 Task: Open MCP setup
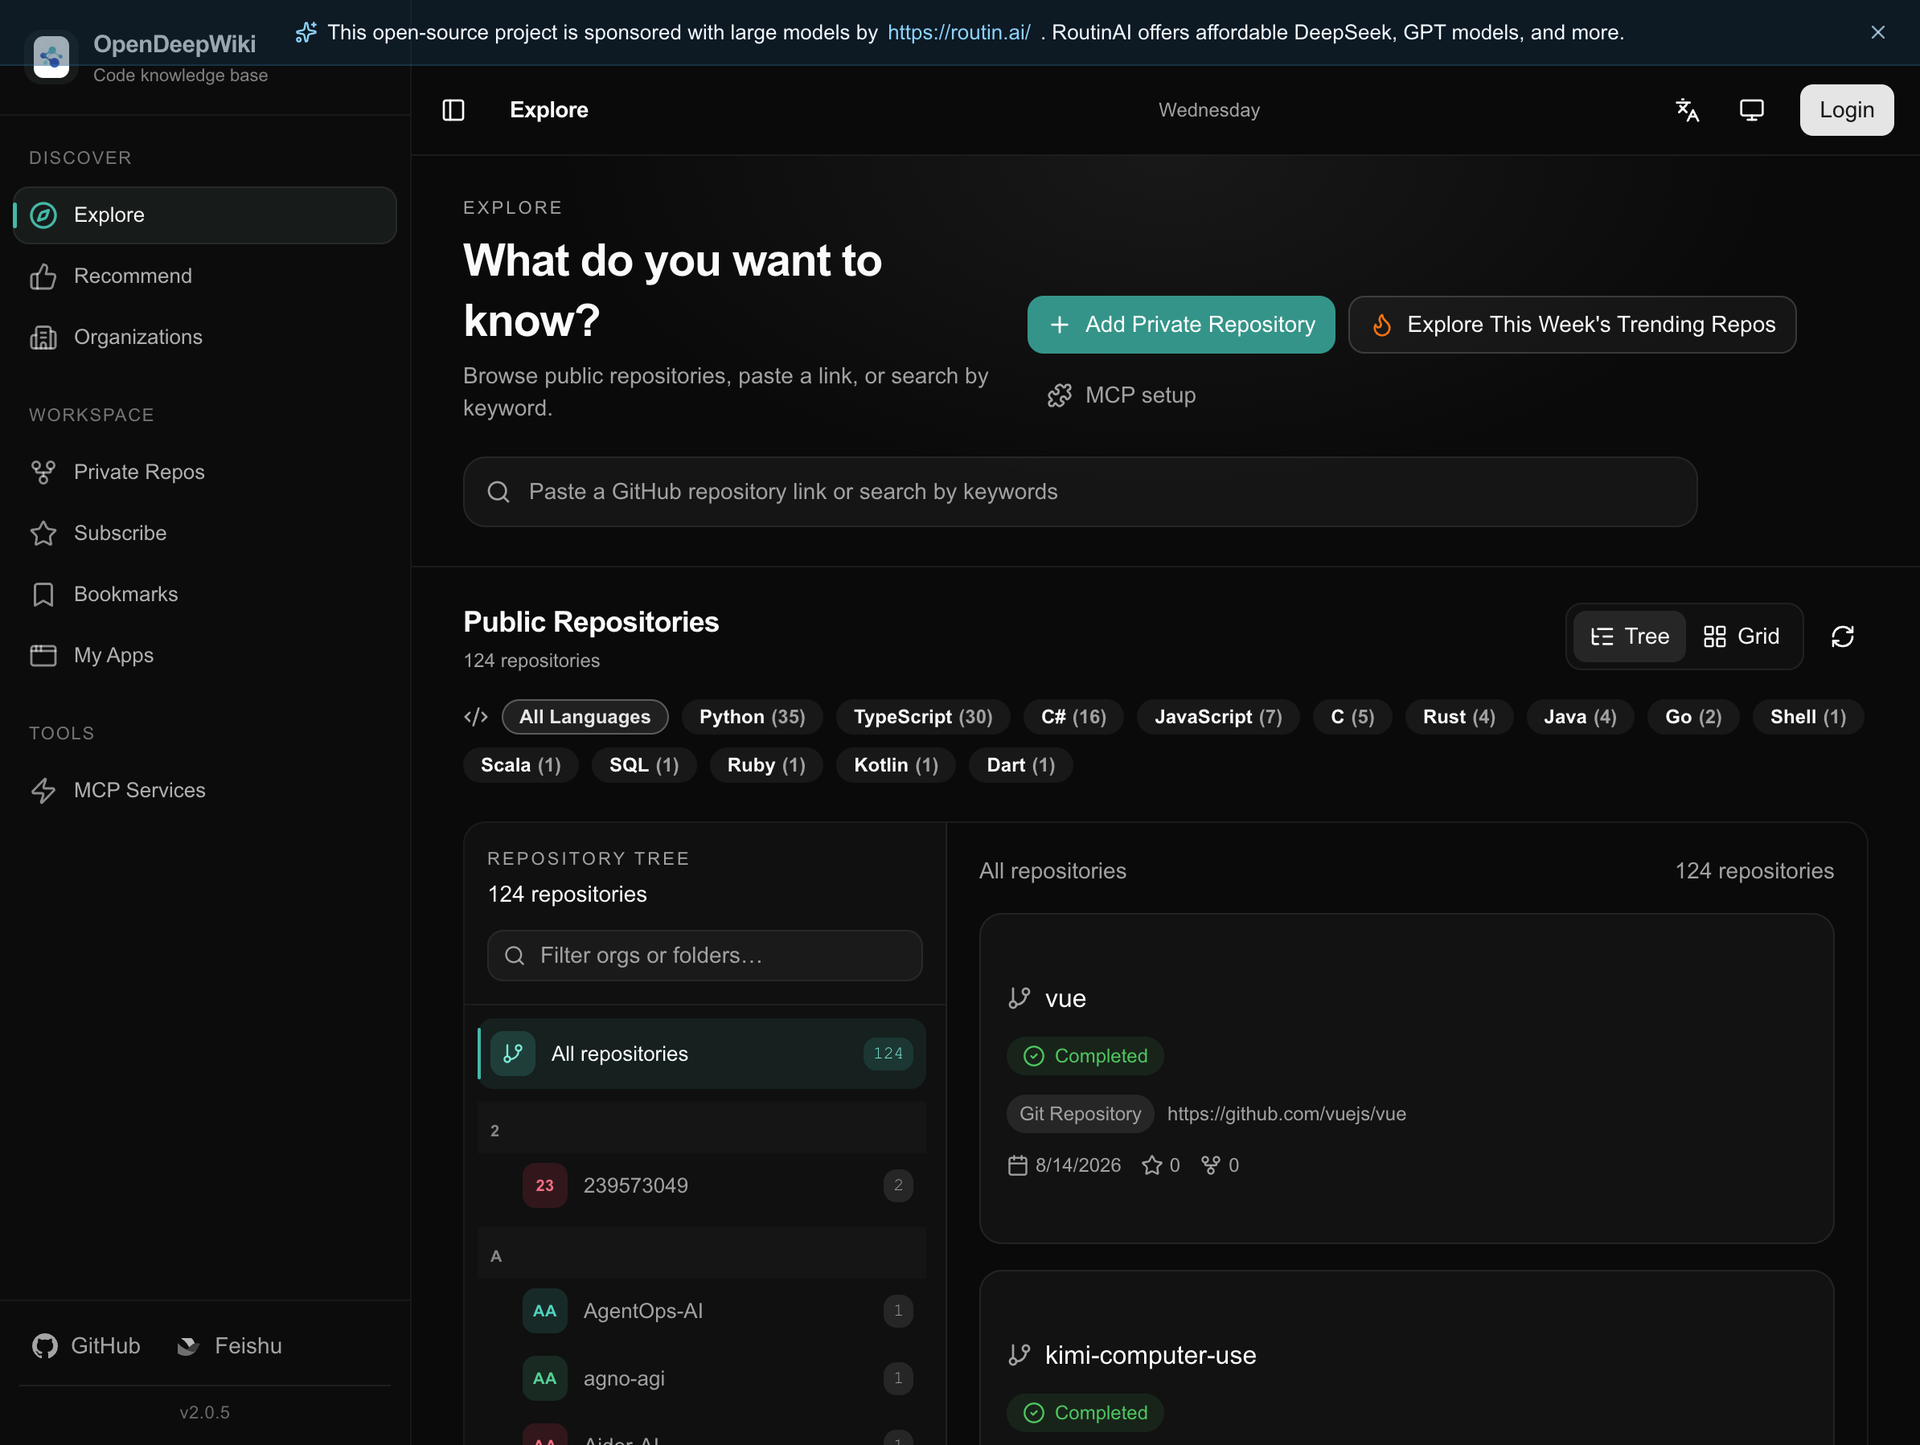click(1121, 395)
